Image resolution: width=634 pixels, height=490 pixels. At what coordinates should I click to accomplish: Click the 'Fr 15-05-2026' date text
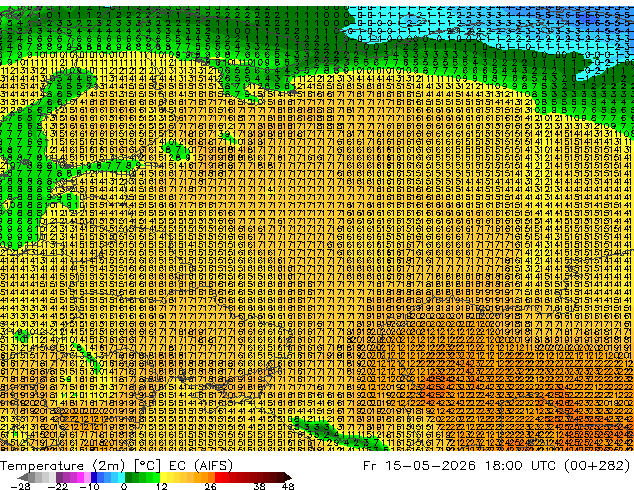coord(419,466)
